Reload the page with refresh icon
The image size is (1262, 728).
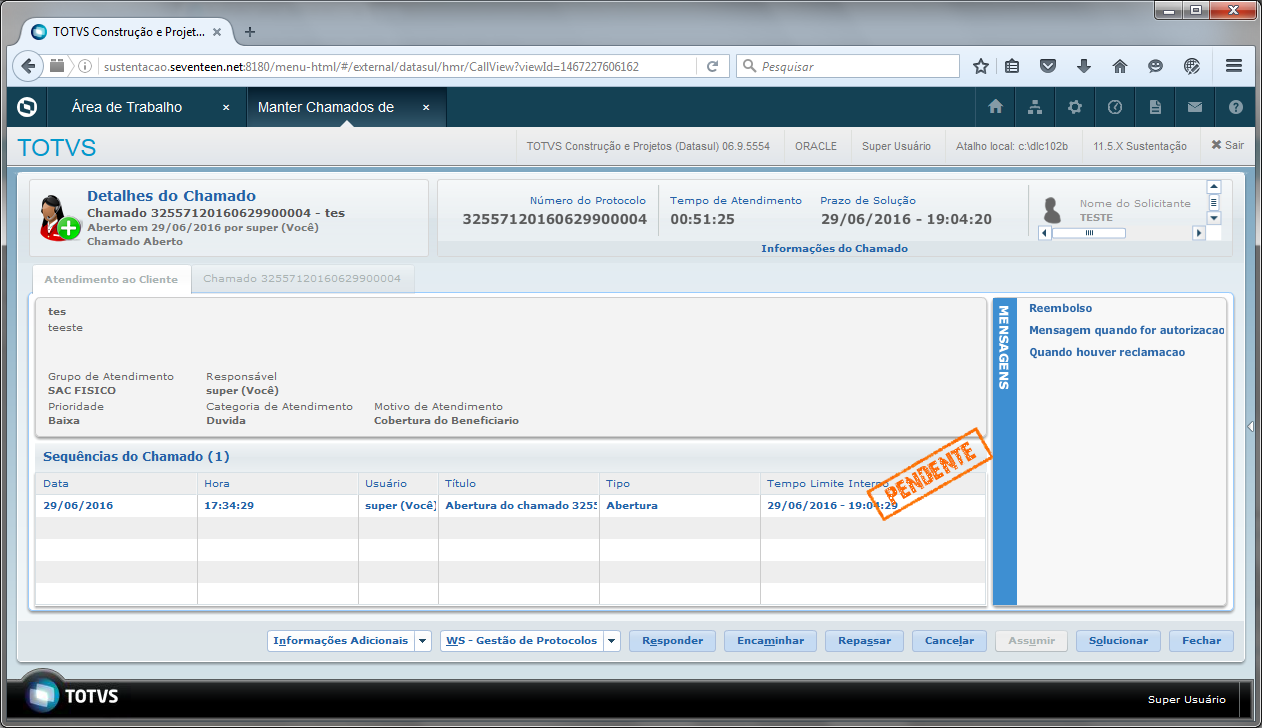tap(713, 66)
